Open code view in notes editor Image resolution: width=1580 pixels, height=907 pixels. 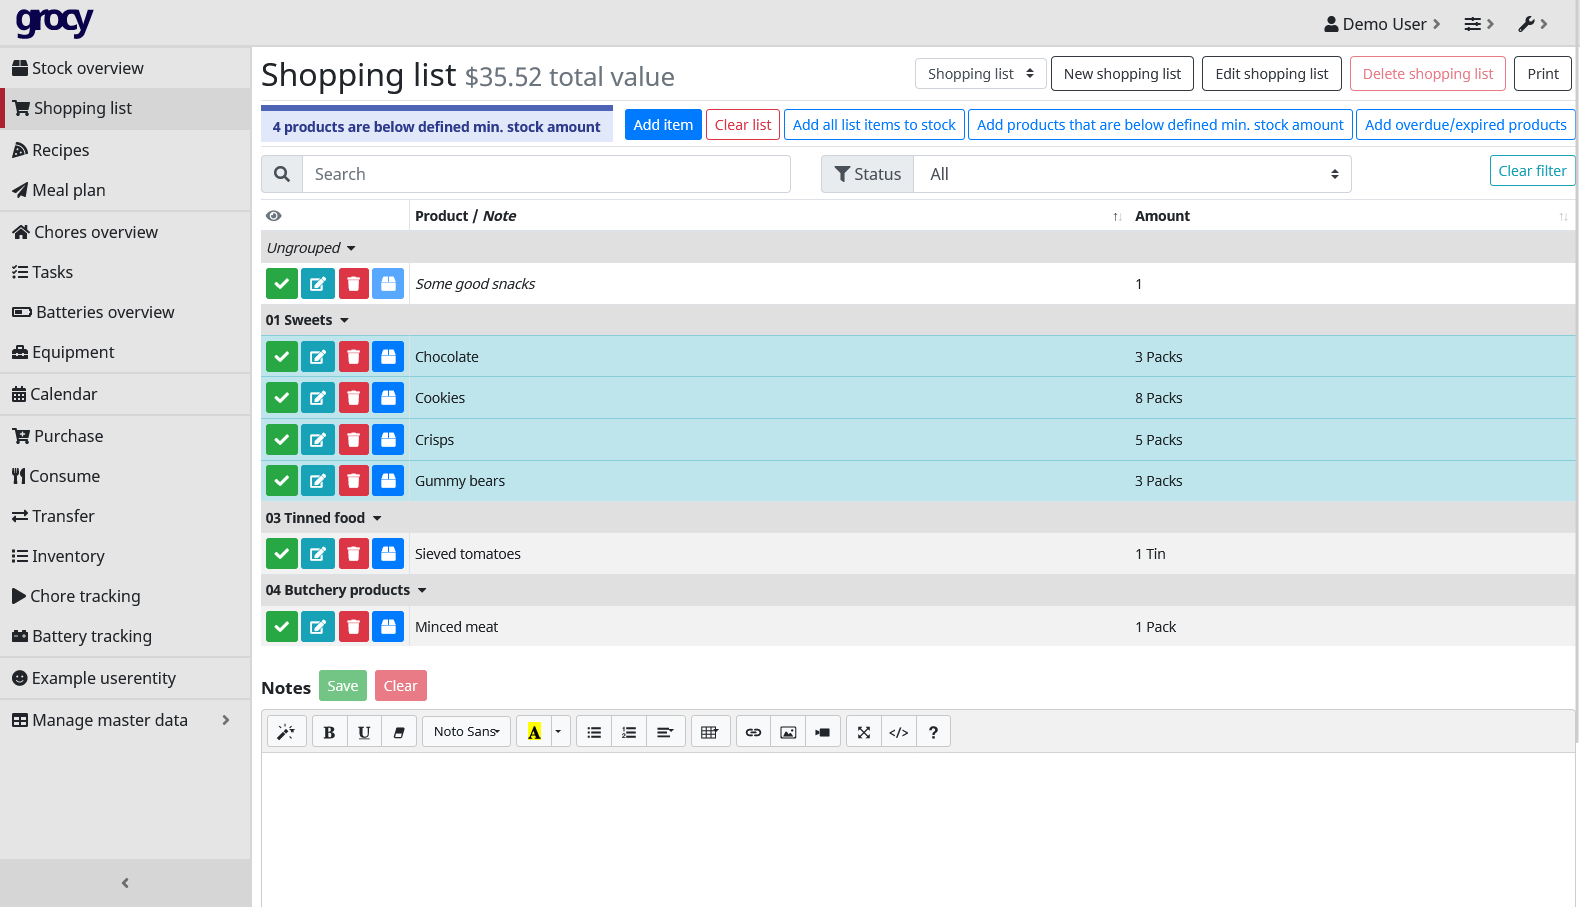click(x=899, y=732)
